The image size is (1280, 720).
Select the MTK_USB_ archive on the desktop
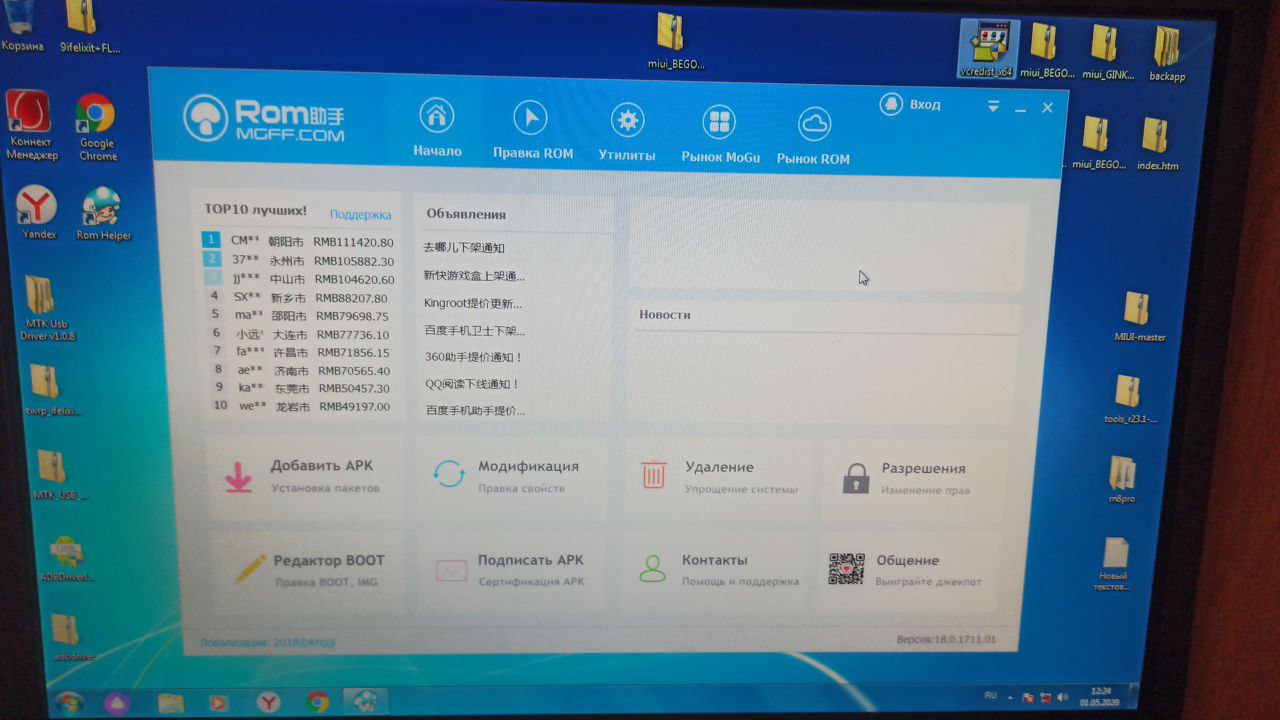click(x=56, y=474)
